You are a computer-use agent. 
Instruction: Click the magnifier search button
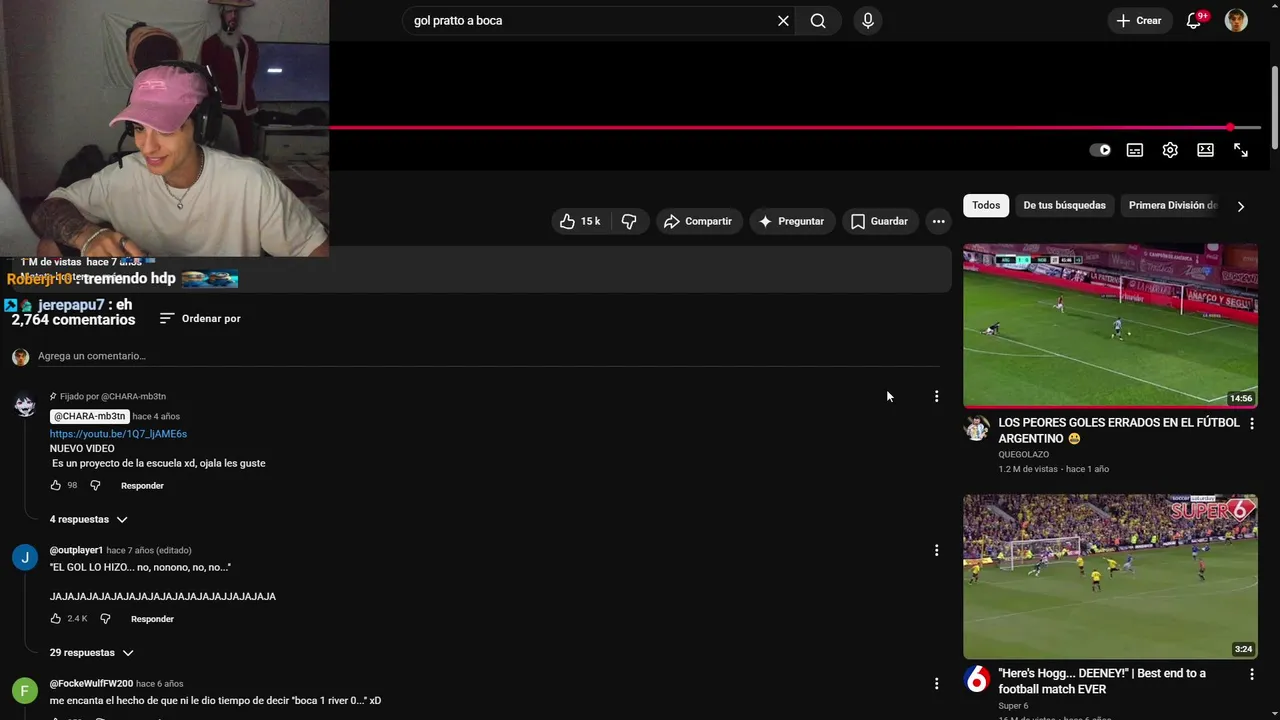click(818, 20)
